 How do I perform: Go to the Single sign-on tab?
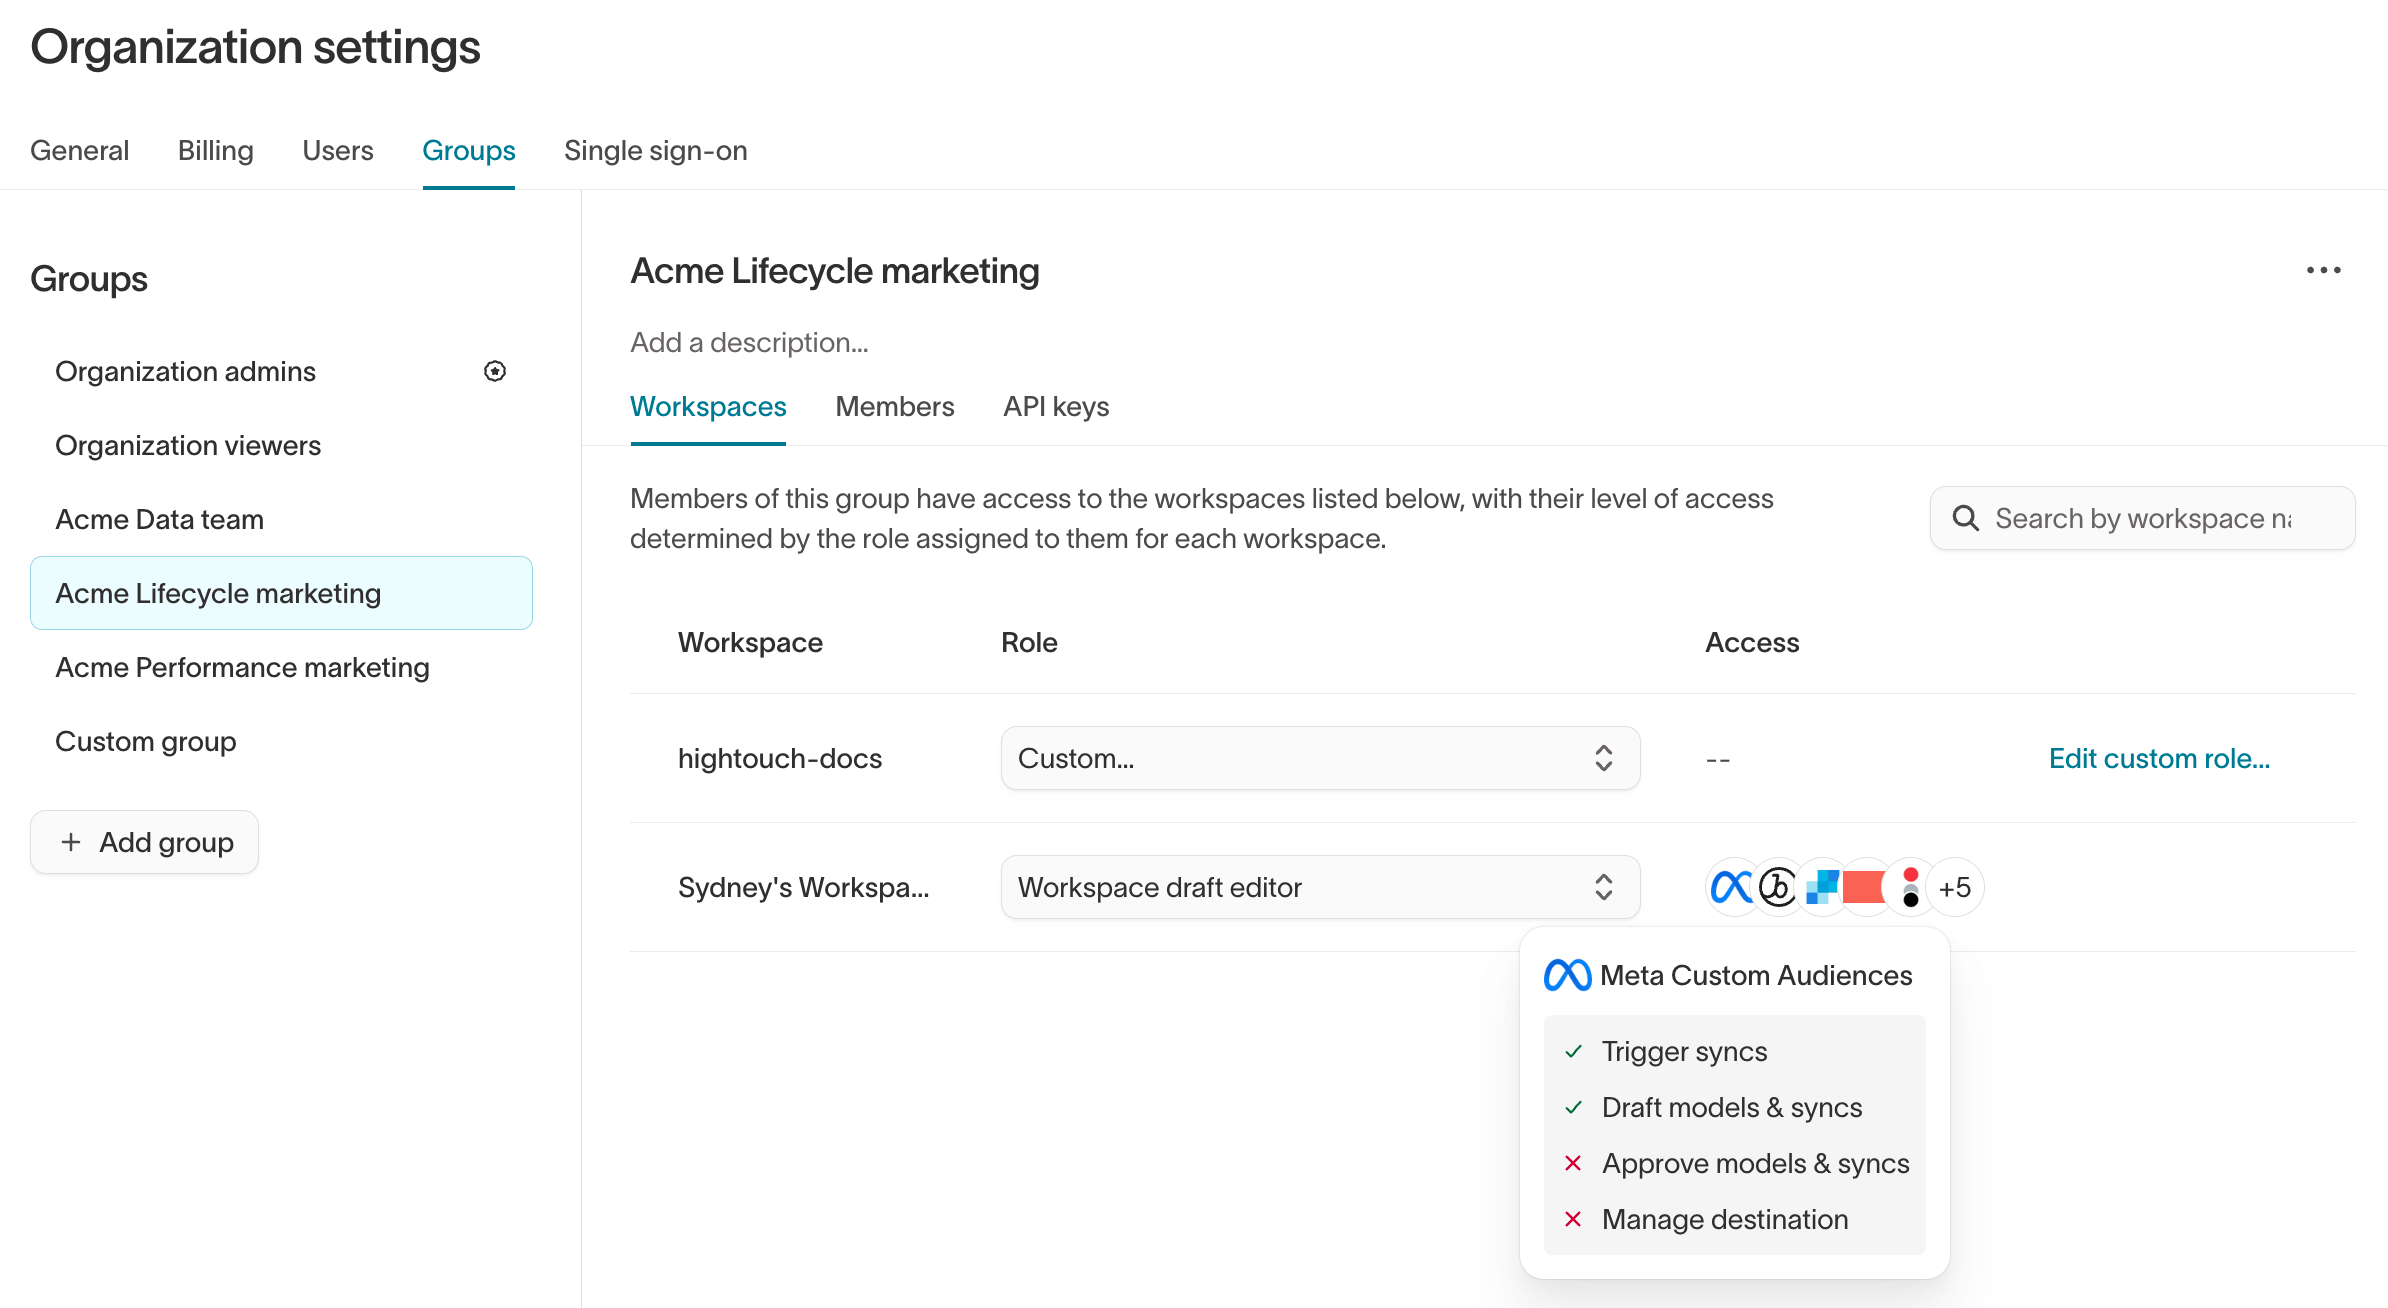coord(656,150)
